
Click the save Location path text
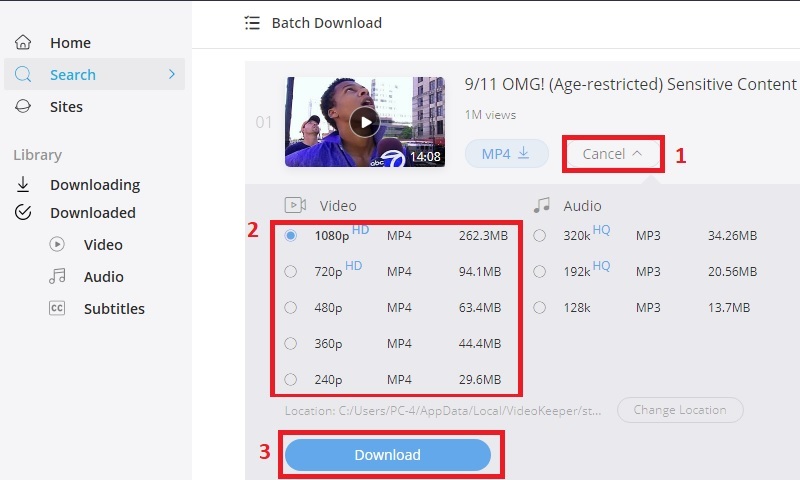click(x=443, y=411)
